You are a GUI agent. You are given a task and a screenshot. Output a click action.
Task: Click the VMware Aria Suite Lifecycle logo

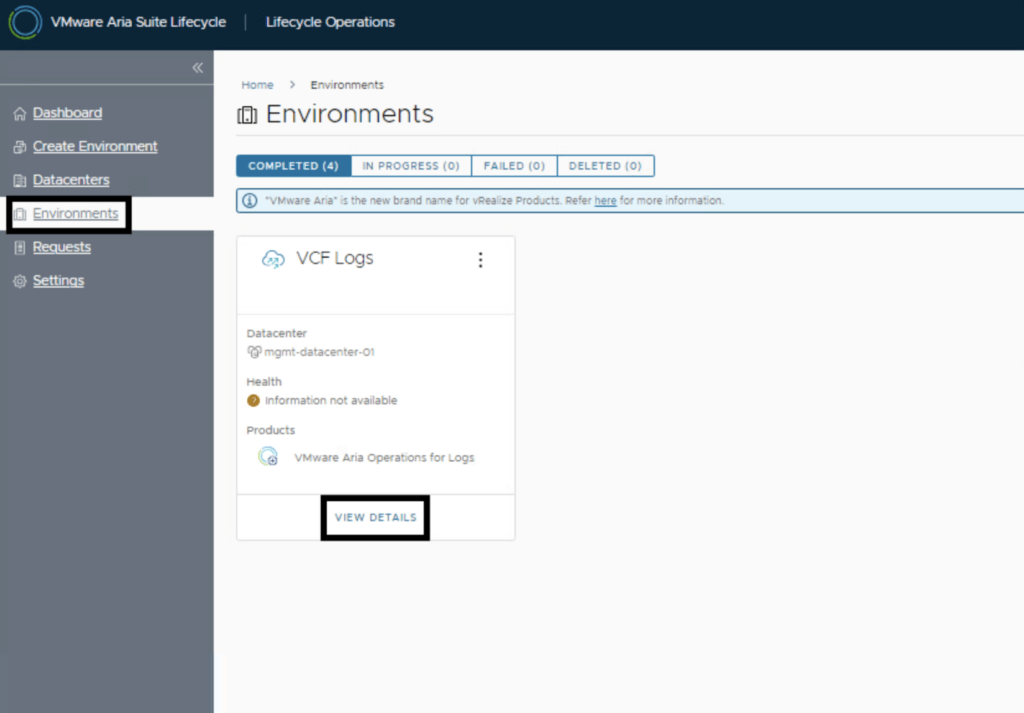click(x=25, y=22)
